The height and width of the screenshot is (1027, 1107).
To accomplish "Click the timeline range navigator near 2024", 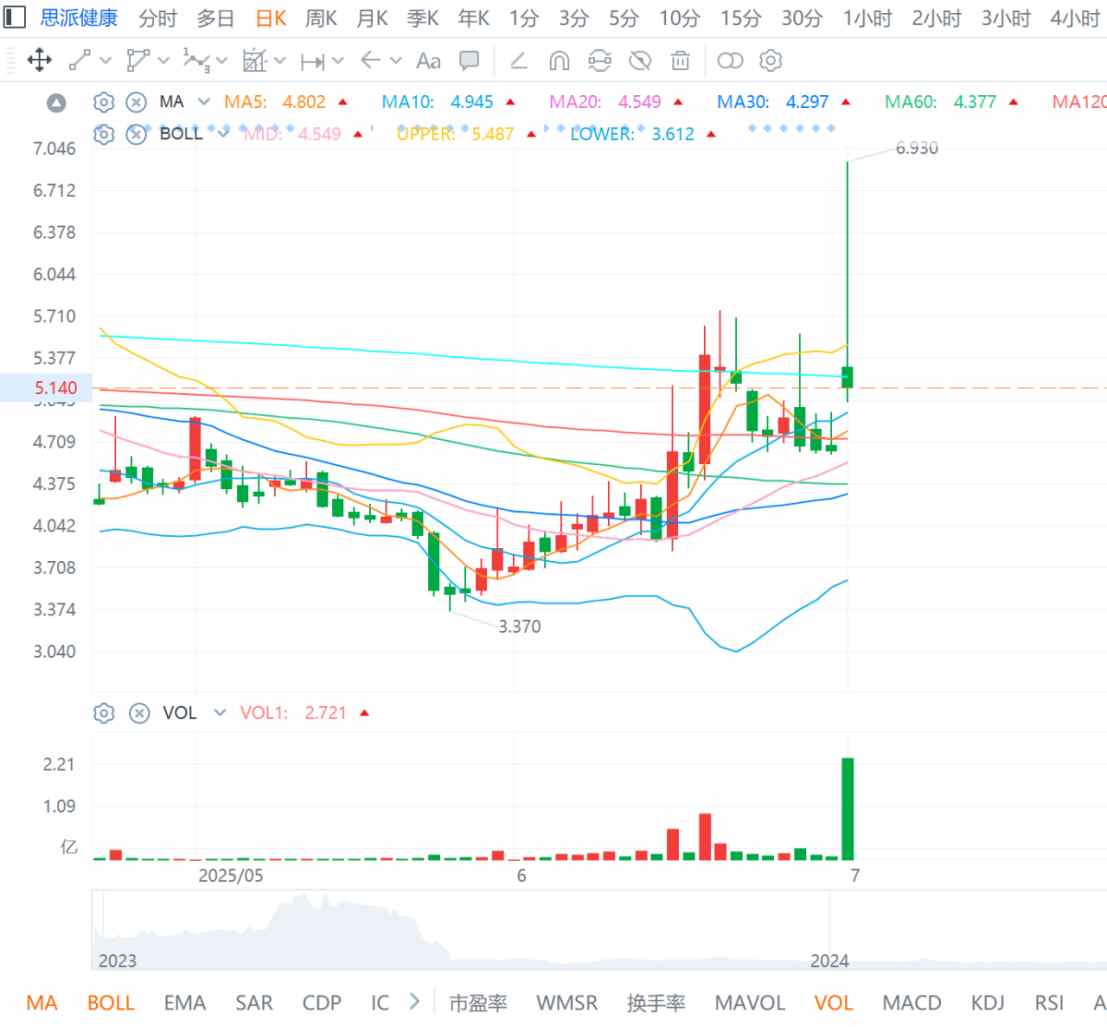I will click(830, 931).
